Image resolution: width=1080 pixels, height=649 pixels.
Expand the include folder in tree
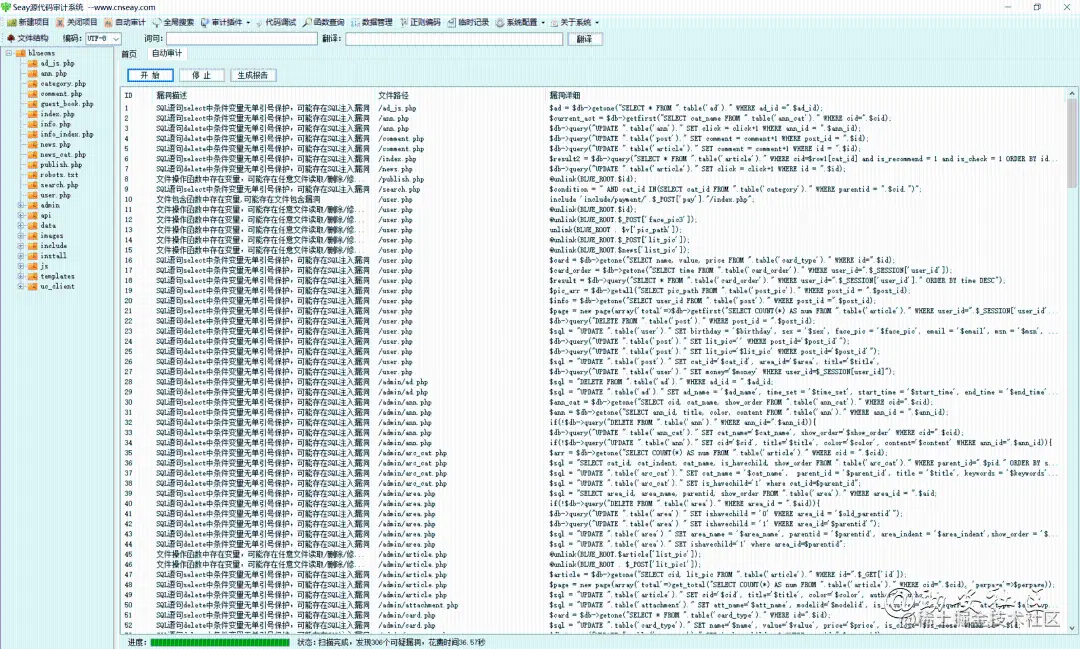tap(21, 245)
